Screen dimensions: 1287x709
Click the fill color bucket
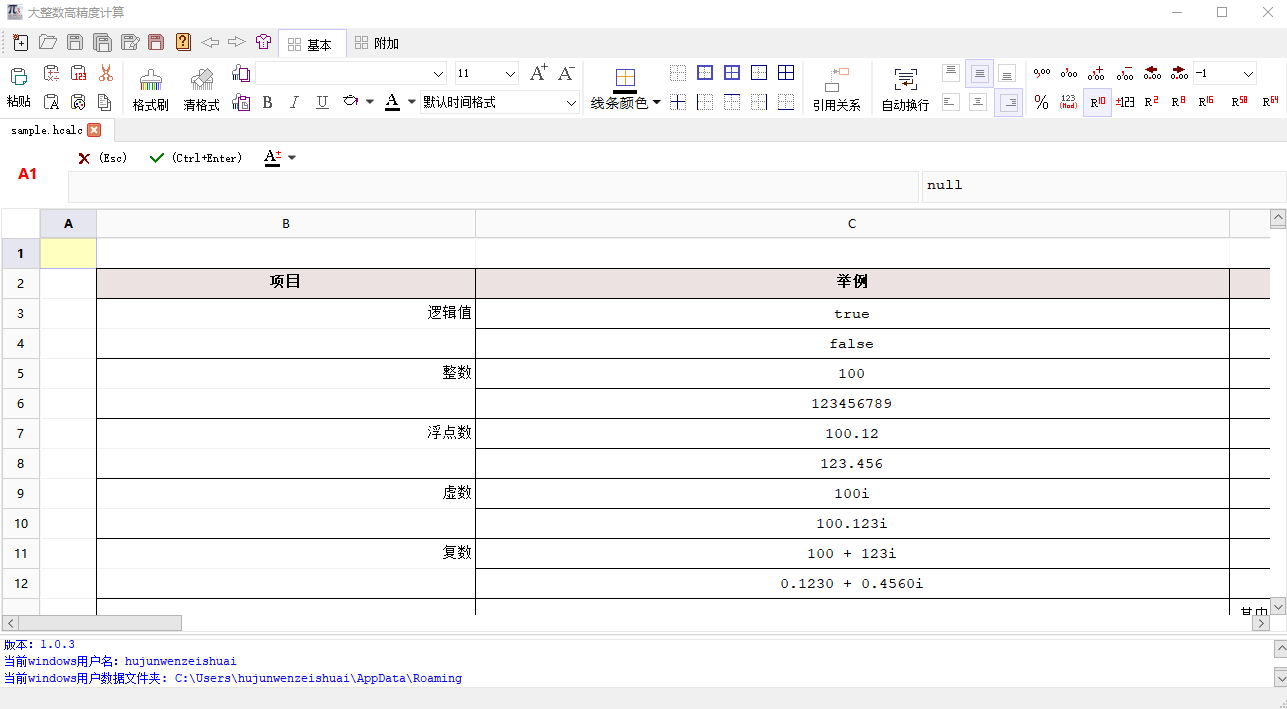click(x=350, y=102)
